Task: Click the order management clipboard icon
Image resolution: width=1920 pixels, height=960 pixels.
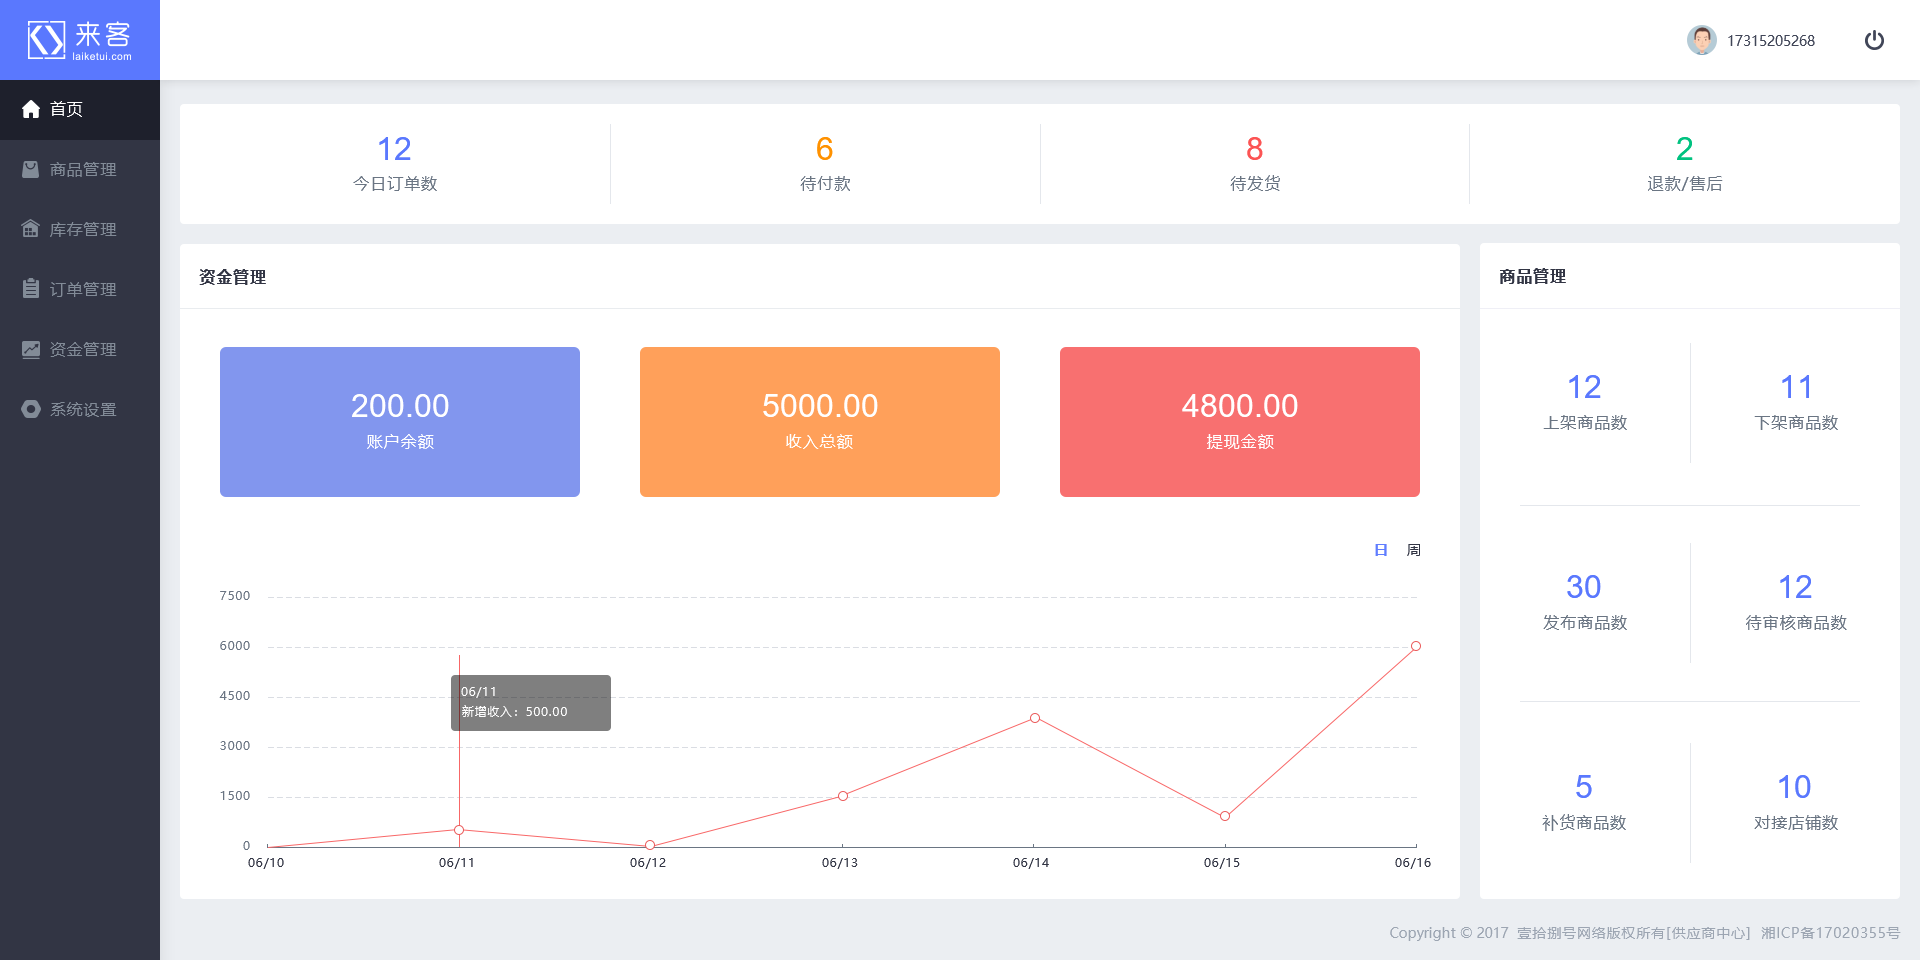Action: point(31,289)
